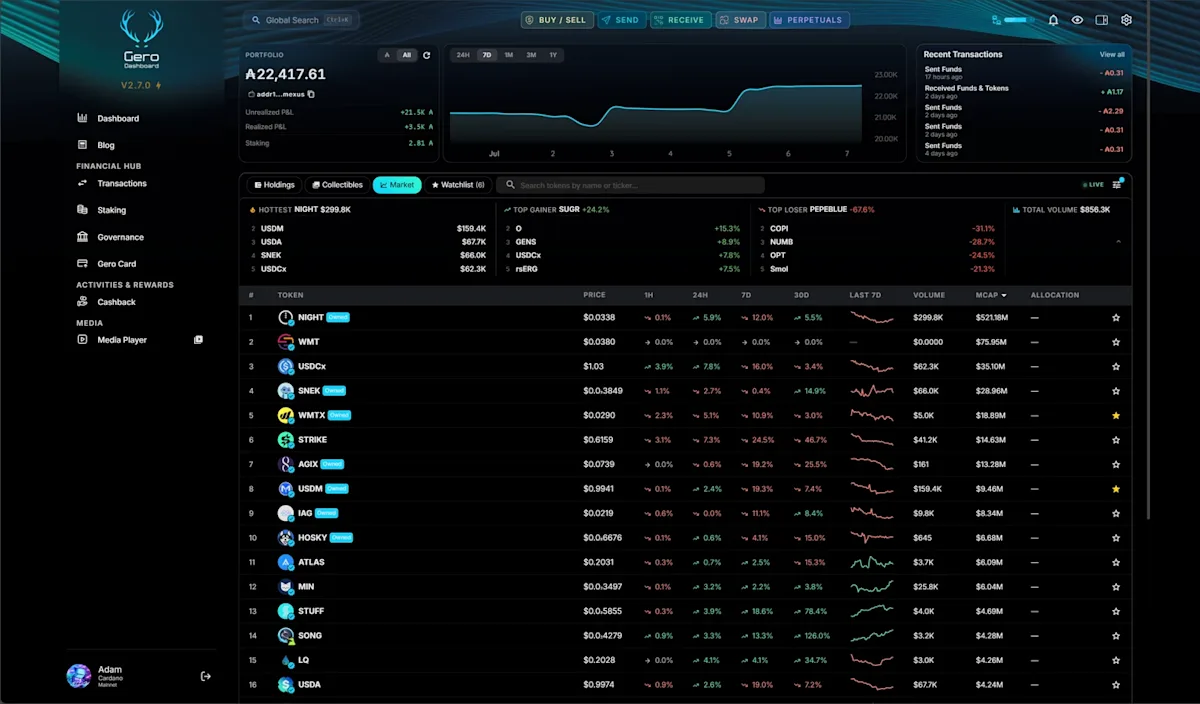Focus the token search field
1200x704 pixels.
coord(632,185)
